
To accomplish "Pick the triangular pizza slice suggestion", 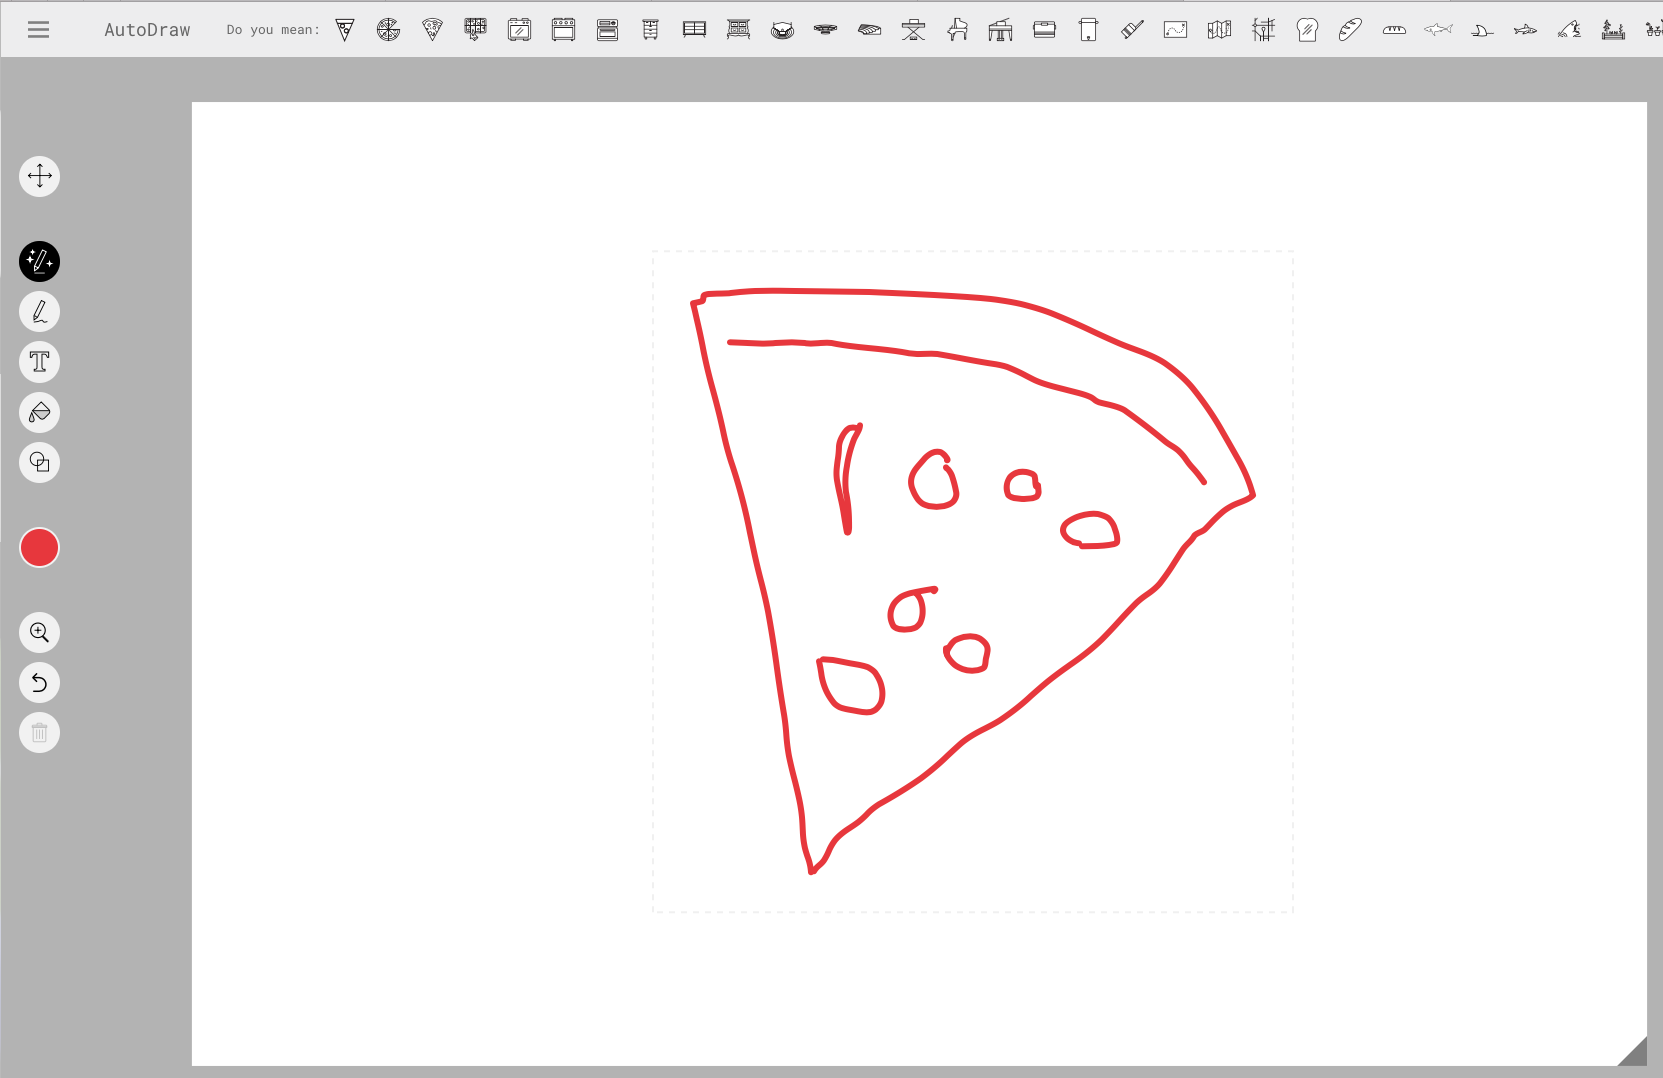I will (345, 30).
